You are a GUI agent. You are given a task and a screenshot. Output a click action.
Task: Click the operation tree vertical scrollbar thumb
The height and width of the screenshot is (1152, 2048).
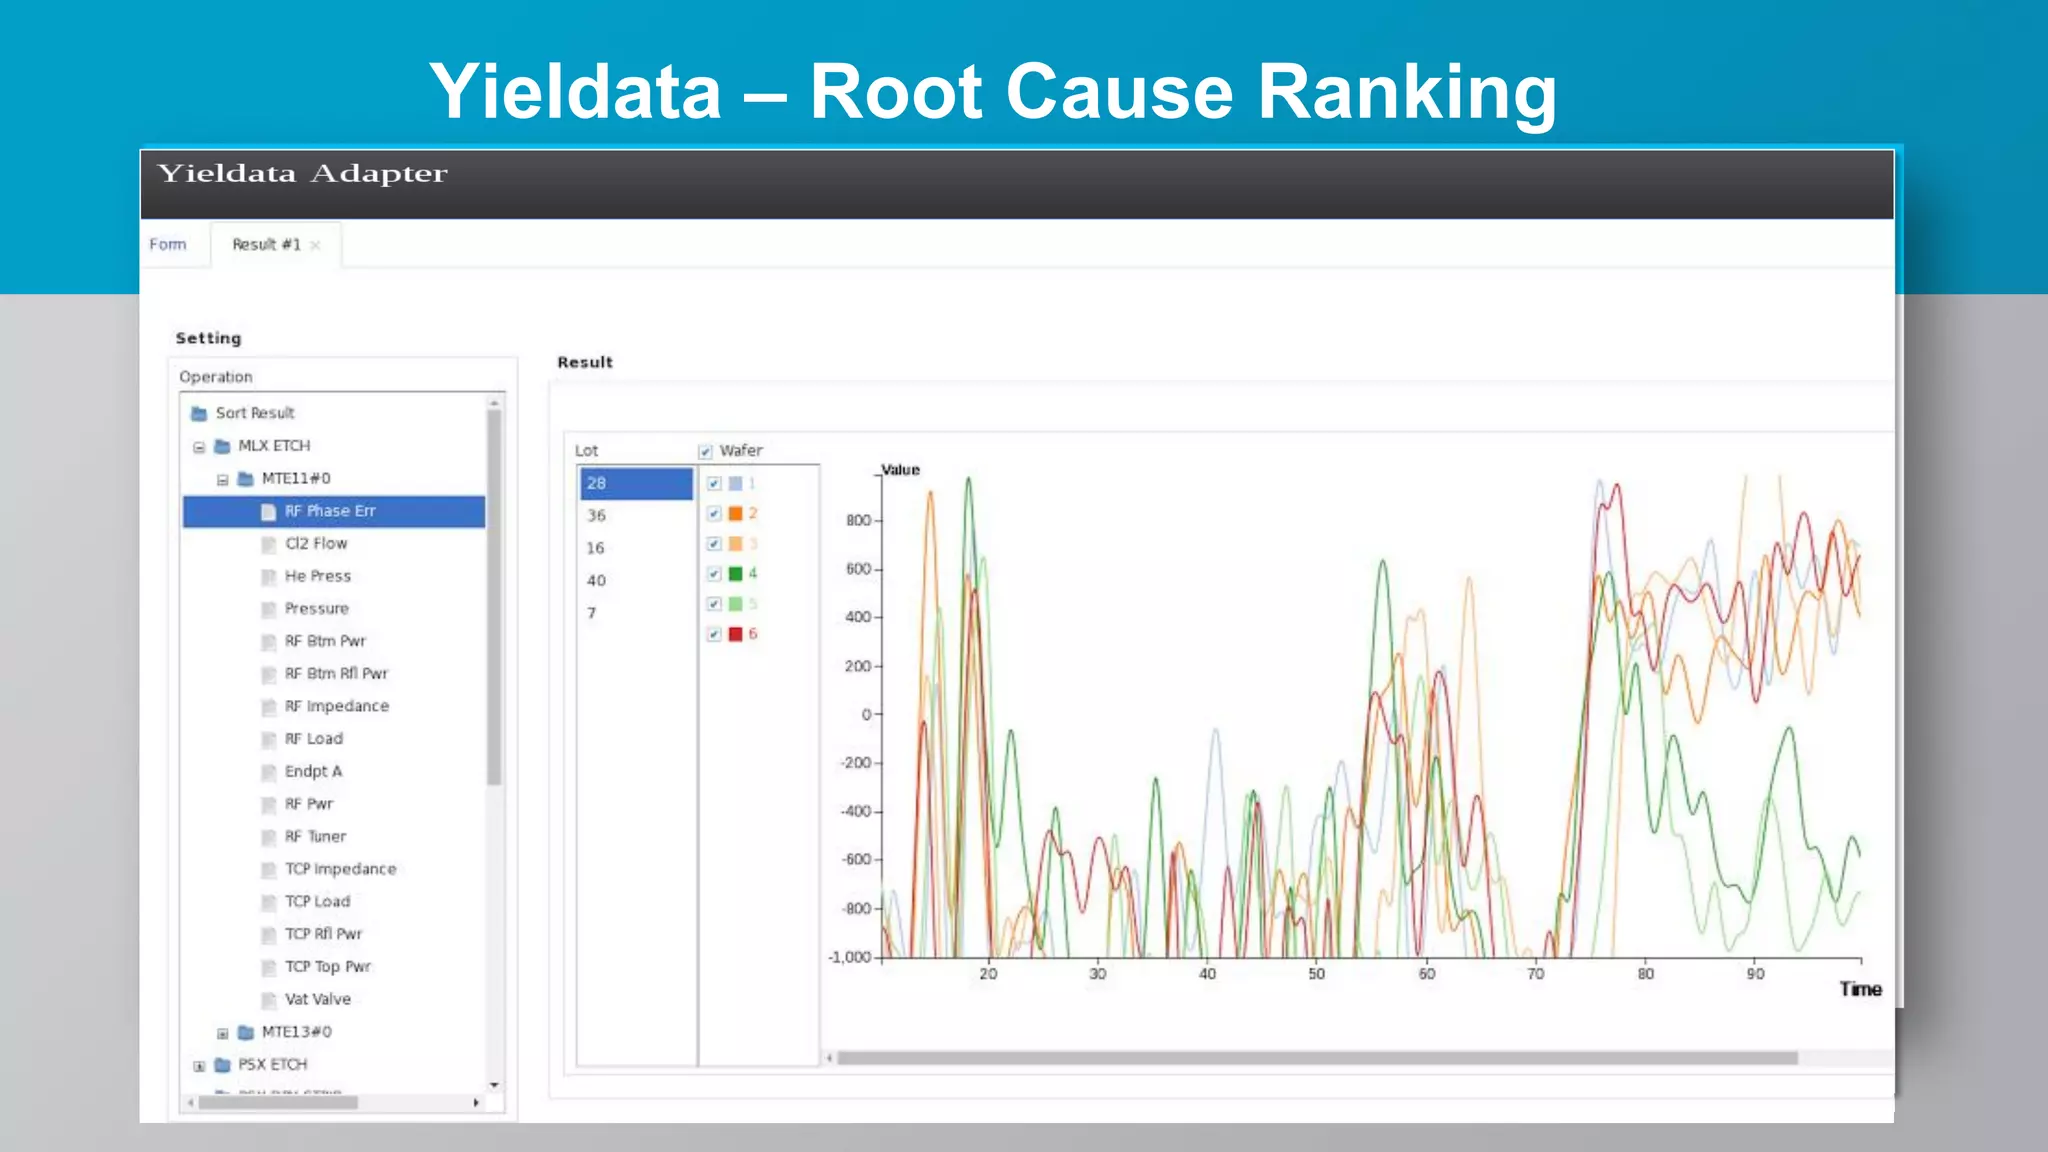[494, 597]
